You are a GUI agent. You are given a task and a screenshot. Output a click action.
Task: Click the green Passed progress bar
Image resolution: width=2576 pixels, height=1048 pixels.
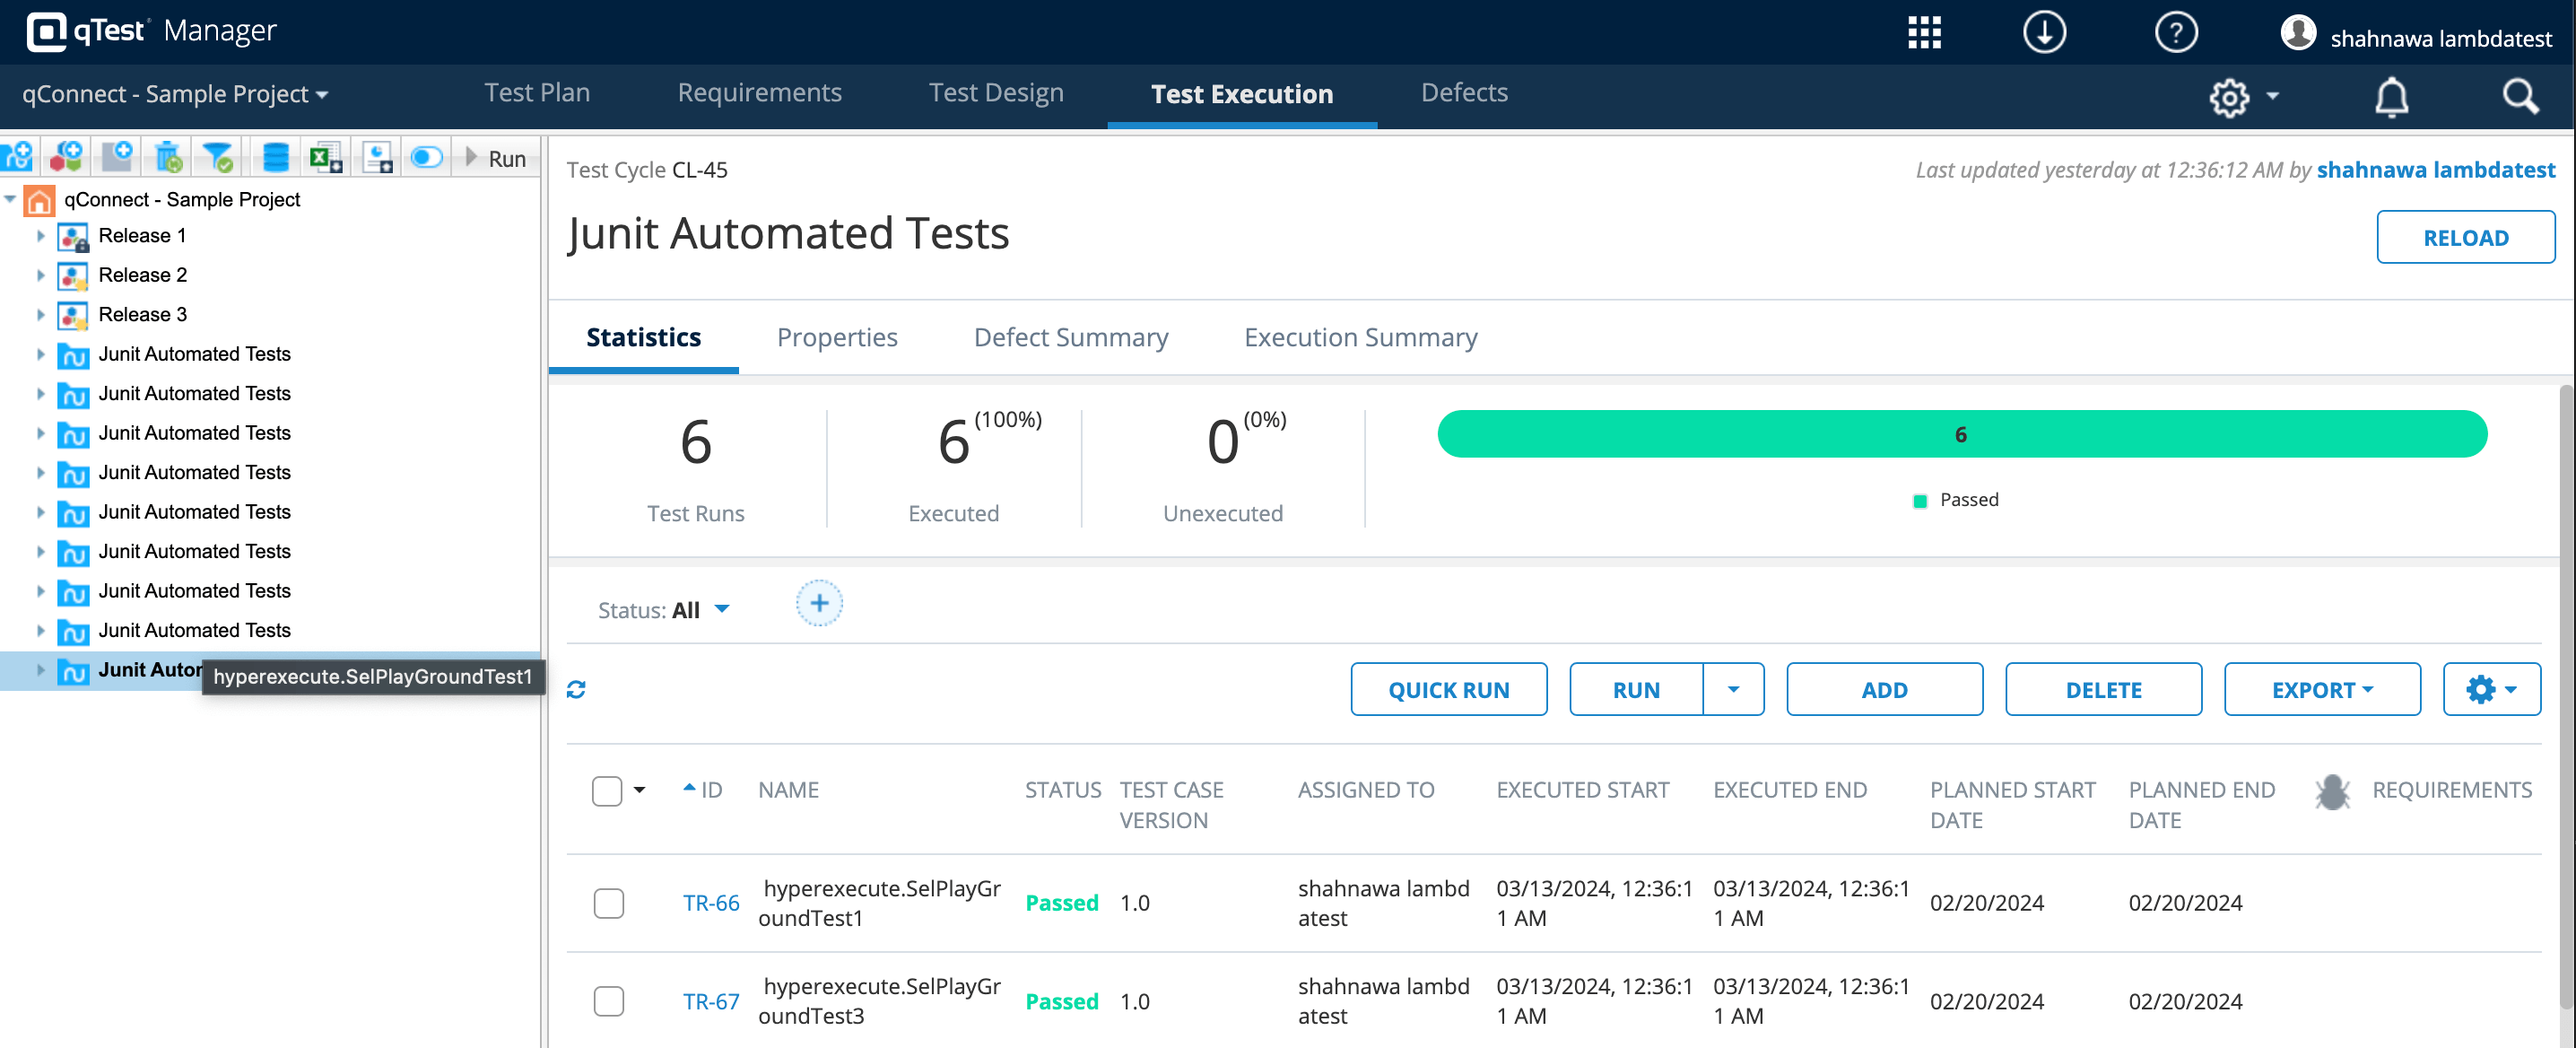coord(1960,434)
